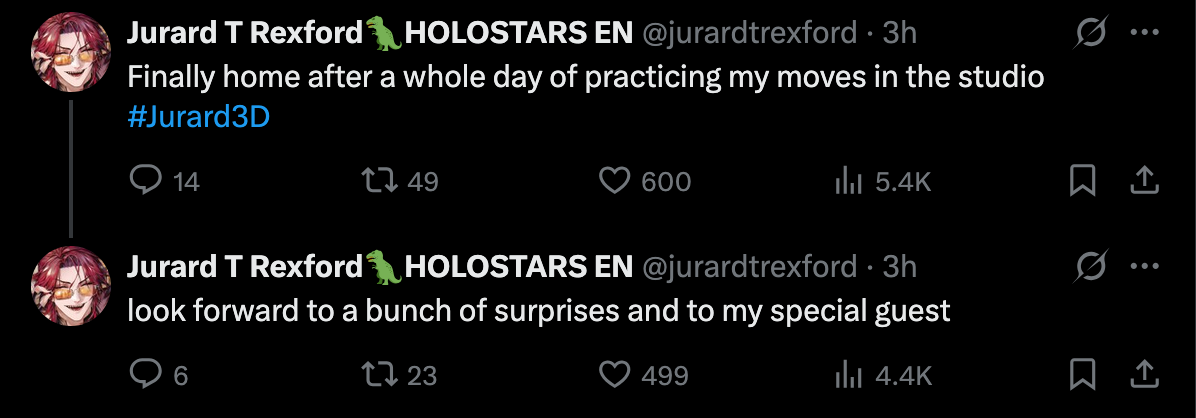Reply to the 'Finally home' tweet

point(147,181)
